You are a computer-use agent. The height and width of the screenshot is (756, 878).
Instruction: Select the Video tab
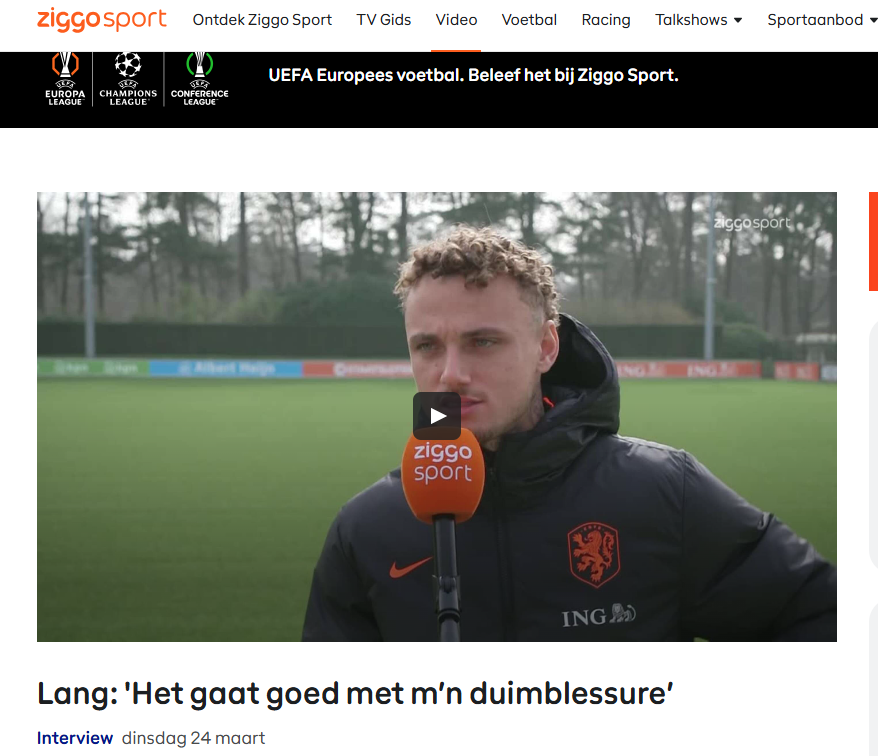click(x=456, y=20)
